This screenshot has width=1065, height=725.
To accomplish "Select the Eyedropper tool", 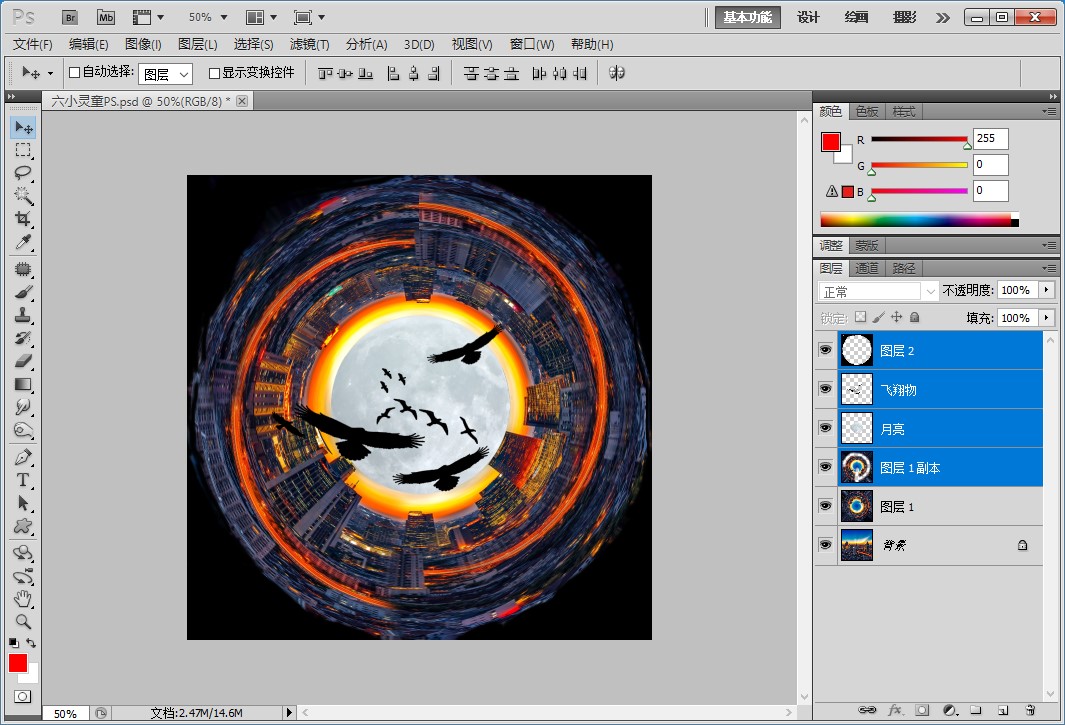I will 23,242.
